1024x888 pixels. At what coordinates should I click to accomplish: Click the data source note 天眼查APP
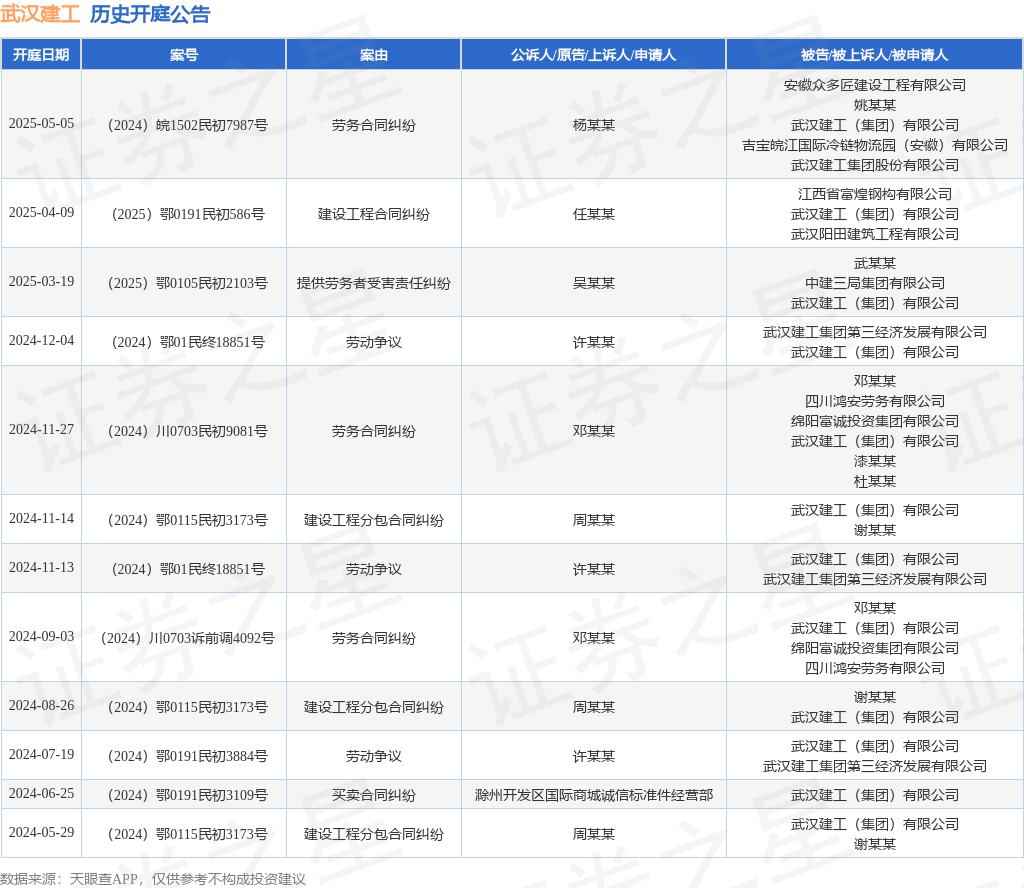click(103, 879)
